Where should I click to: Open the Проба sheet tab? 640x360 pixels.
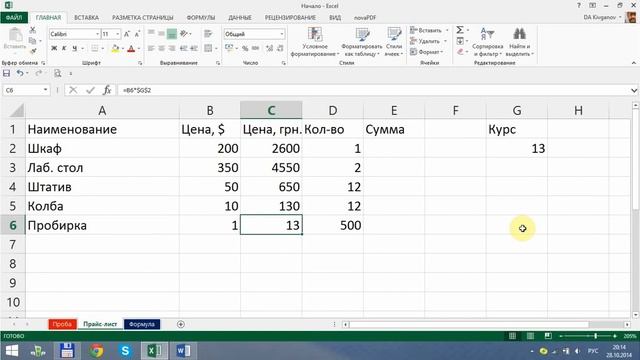pyautogui.click(x=62, y=324)
